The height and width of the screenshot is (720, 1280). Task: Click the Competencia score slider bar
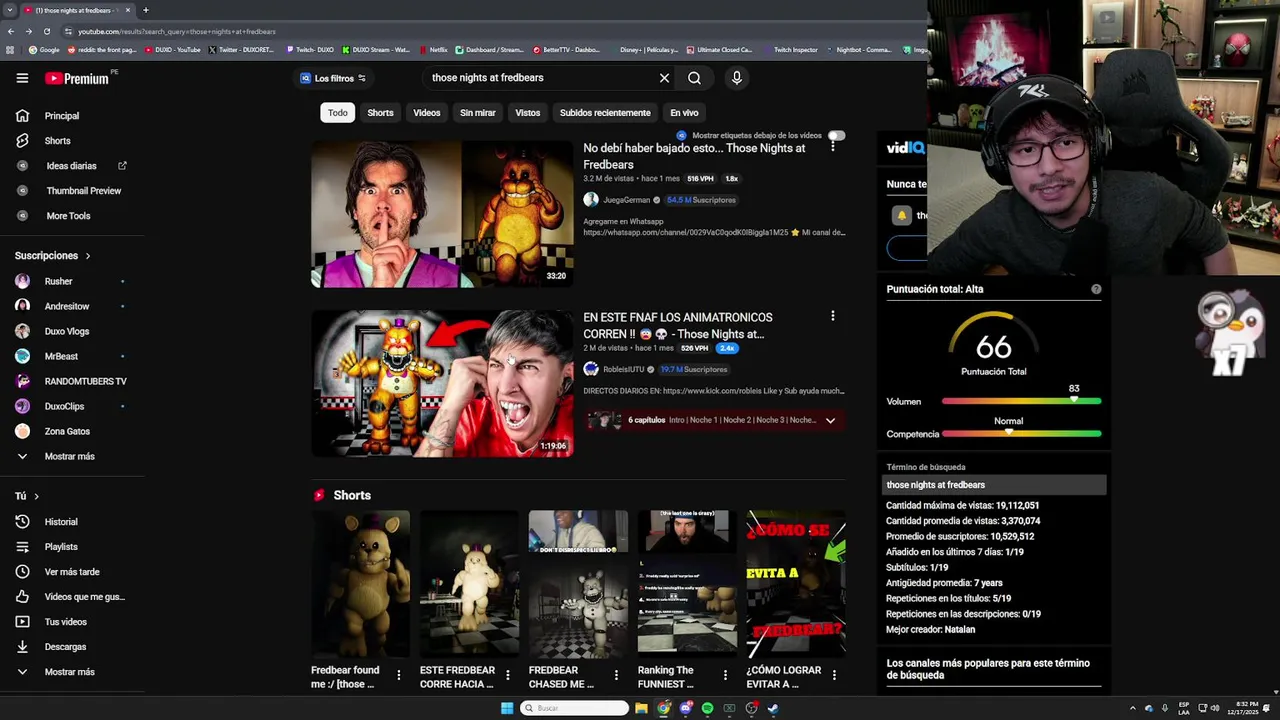[x=1021, y=434]
